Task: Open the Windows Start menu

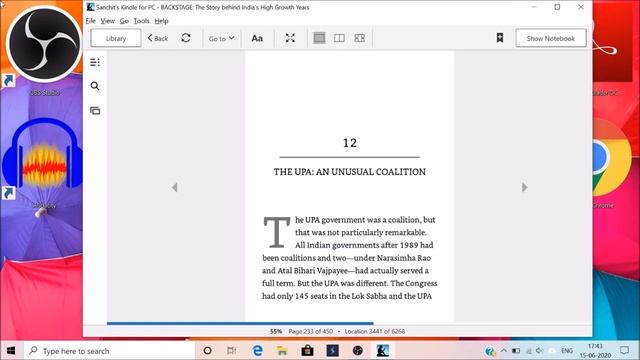Action: tap(11, 351)
